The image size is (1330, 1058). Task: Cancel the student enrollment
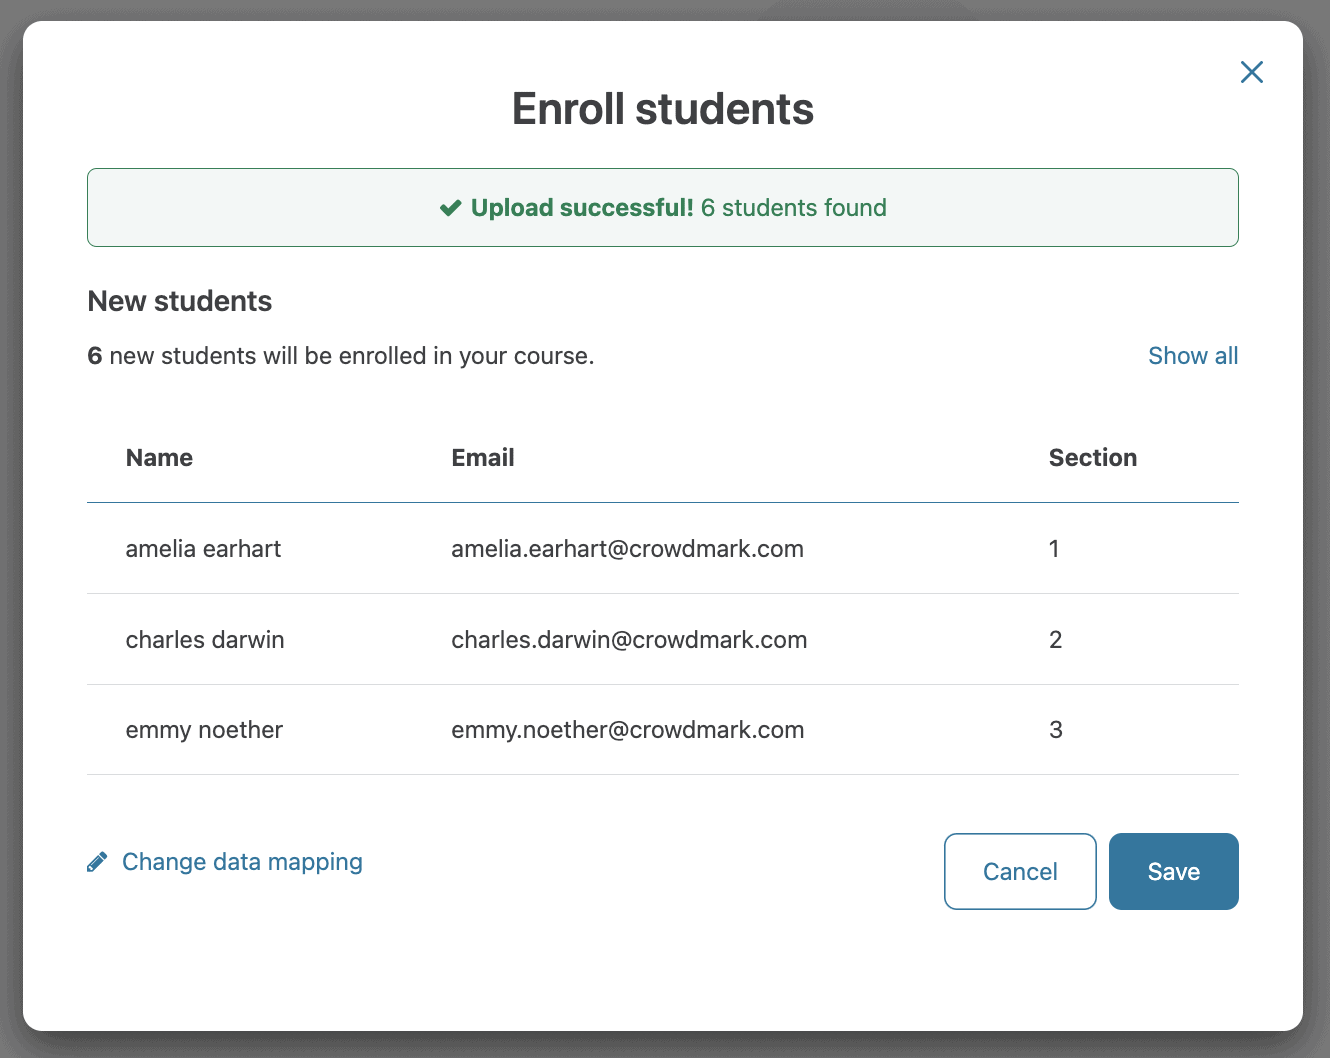pyautogui.click(x=1019, y=871)
